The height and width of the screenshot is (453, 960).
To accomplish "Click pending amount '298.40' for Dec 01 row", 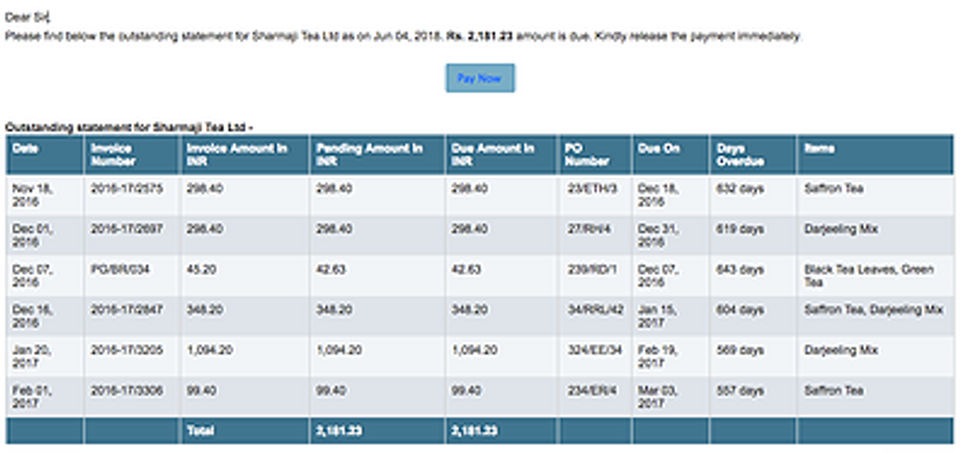I will 334,230.
